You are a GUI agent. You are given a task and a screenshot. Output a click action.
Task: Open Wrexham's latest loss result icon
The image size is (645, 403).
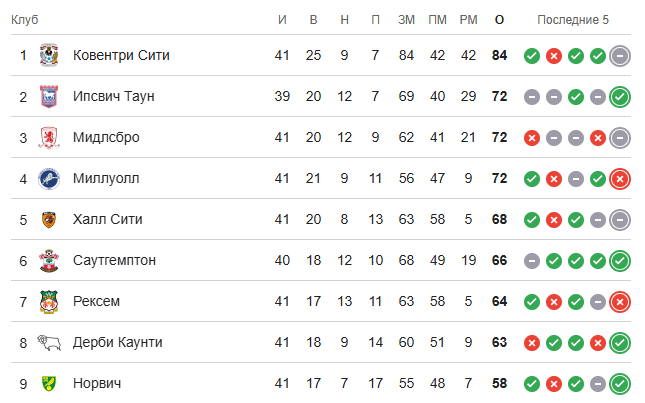click(620, 302)
